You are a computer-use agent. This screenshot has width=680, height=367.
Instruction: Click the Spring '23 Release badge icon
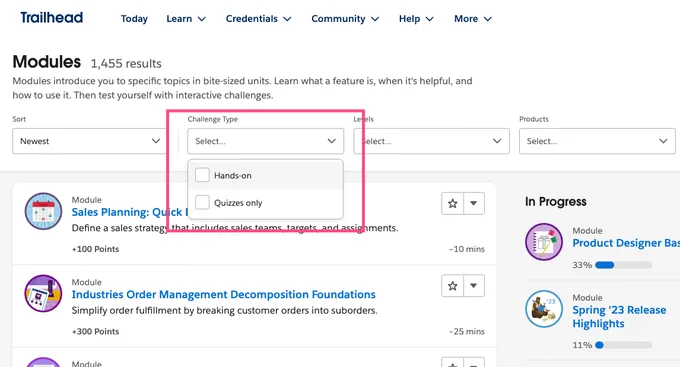coord(544,309)
